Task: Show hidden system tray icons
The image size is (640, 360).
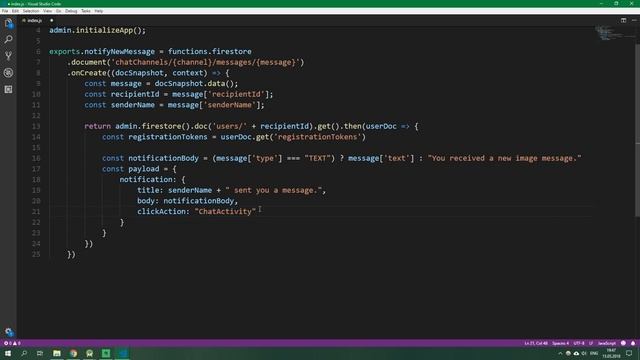Action: 560,353
